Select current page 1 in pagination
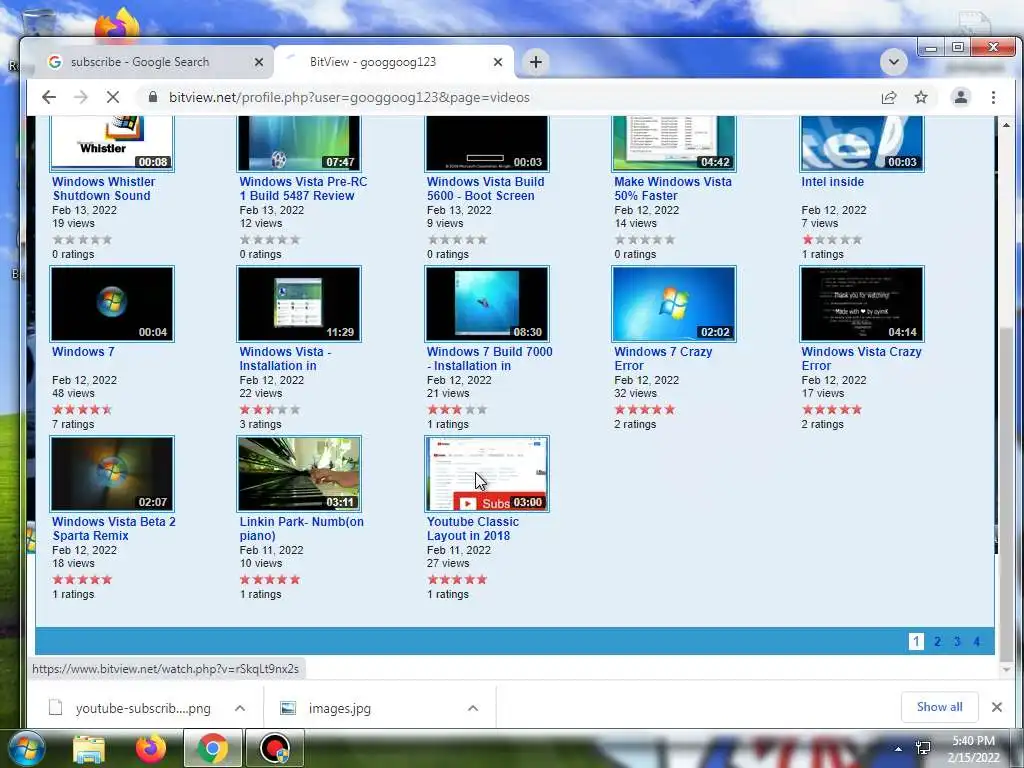Viewport: 1024px width, 768px height. [x=916, y=641]
